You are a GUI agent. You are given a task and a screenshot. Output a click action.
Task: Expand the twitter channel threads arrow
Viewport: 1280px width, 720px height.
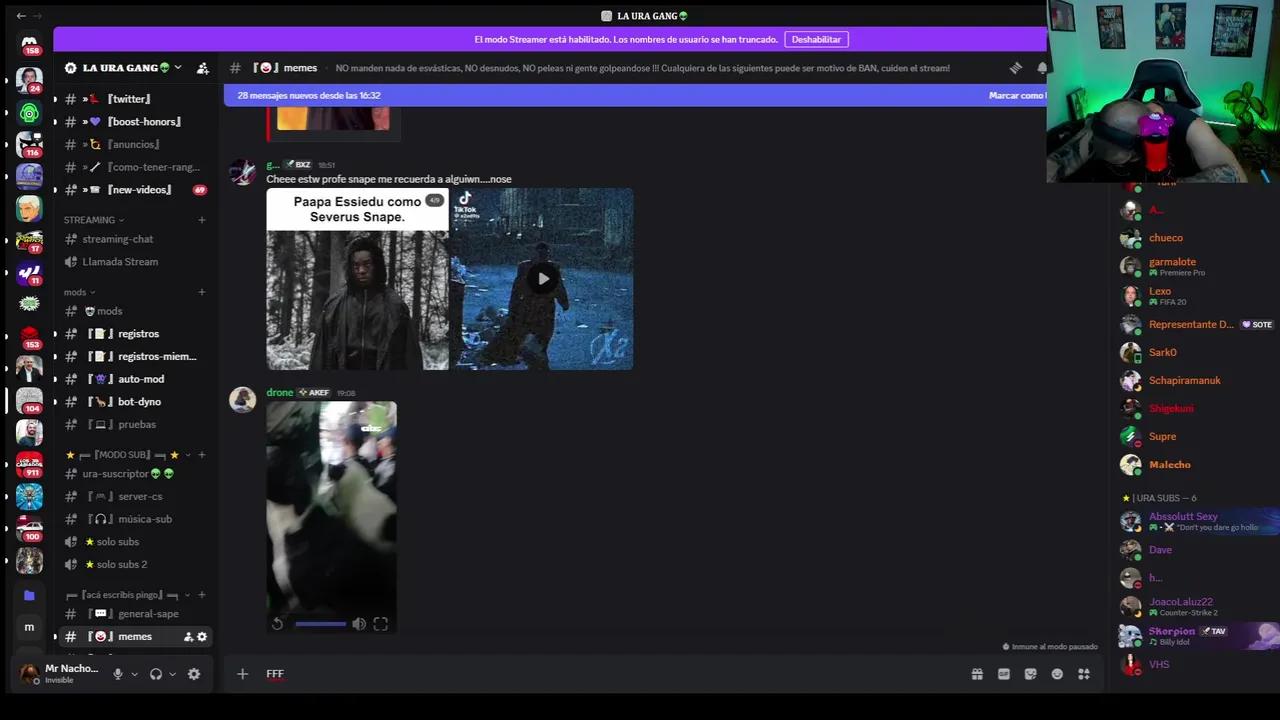55,99
